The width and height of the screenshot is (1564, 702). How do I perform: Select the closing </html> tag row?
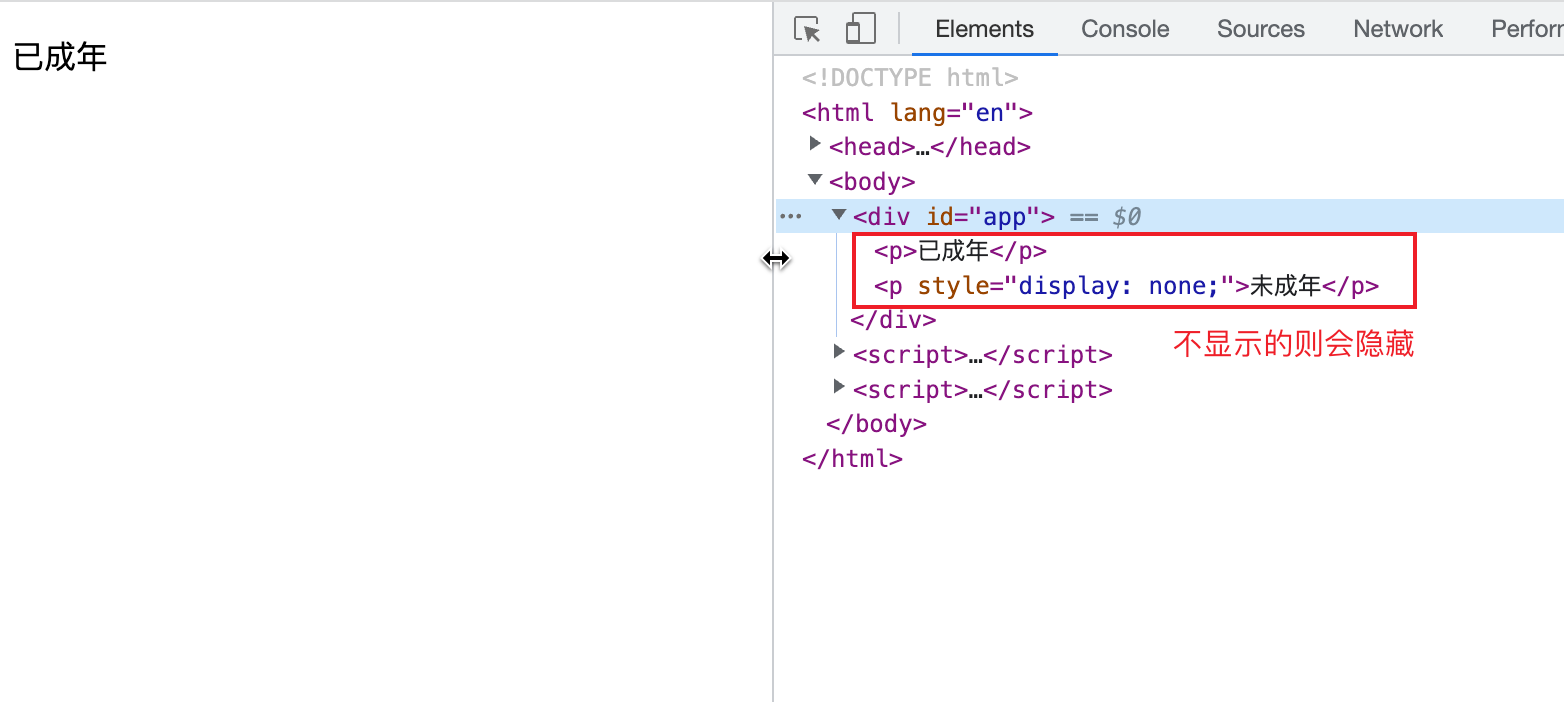[852, 459]
